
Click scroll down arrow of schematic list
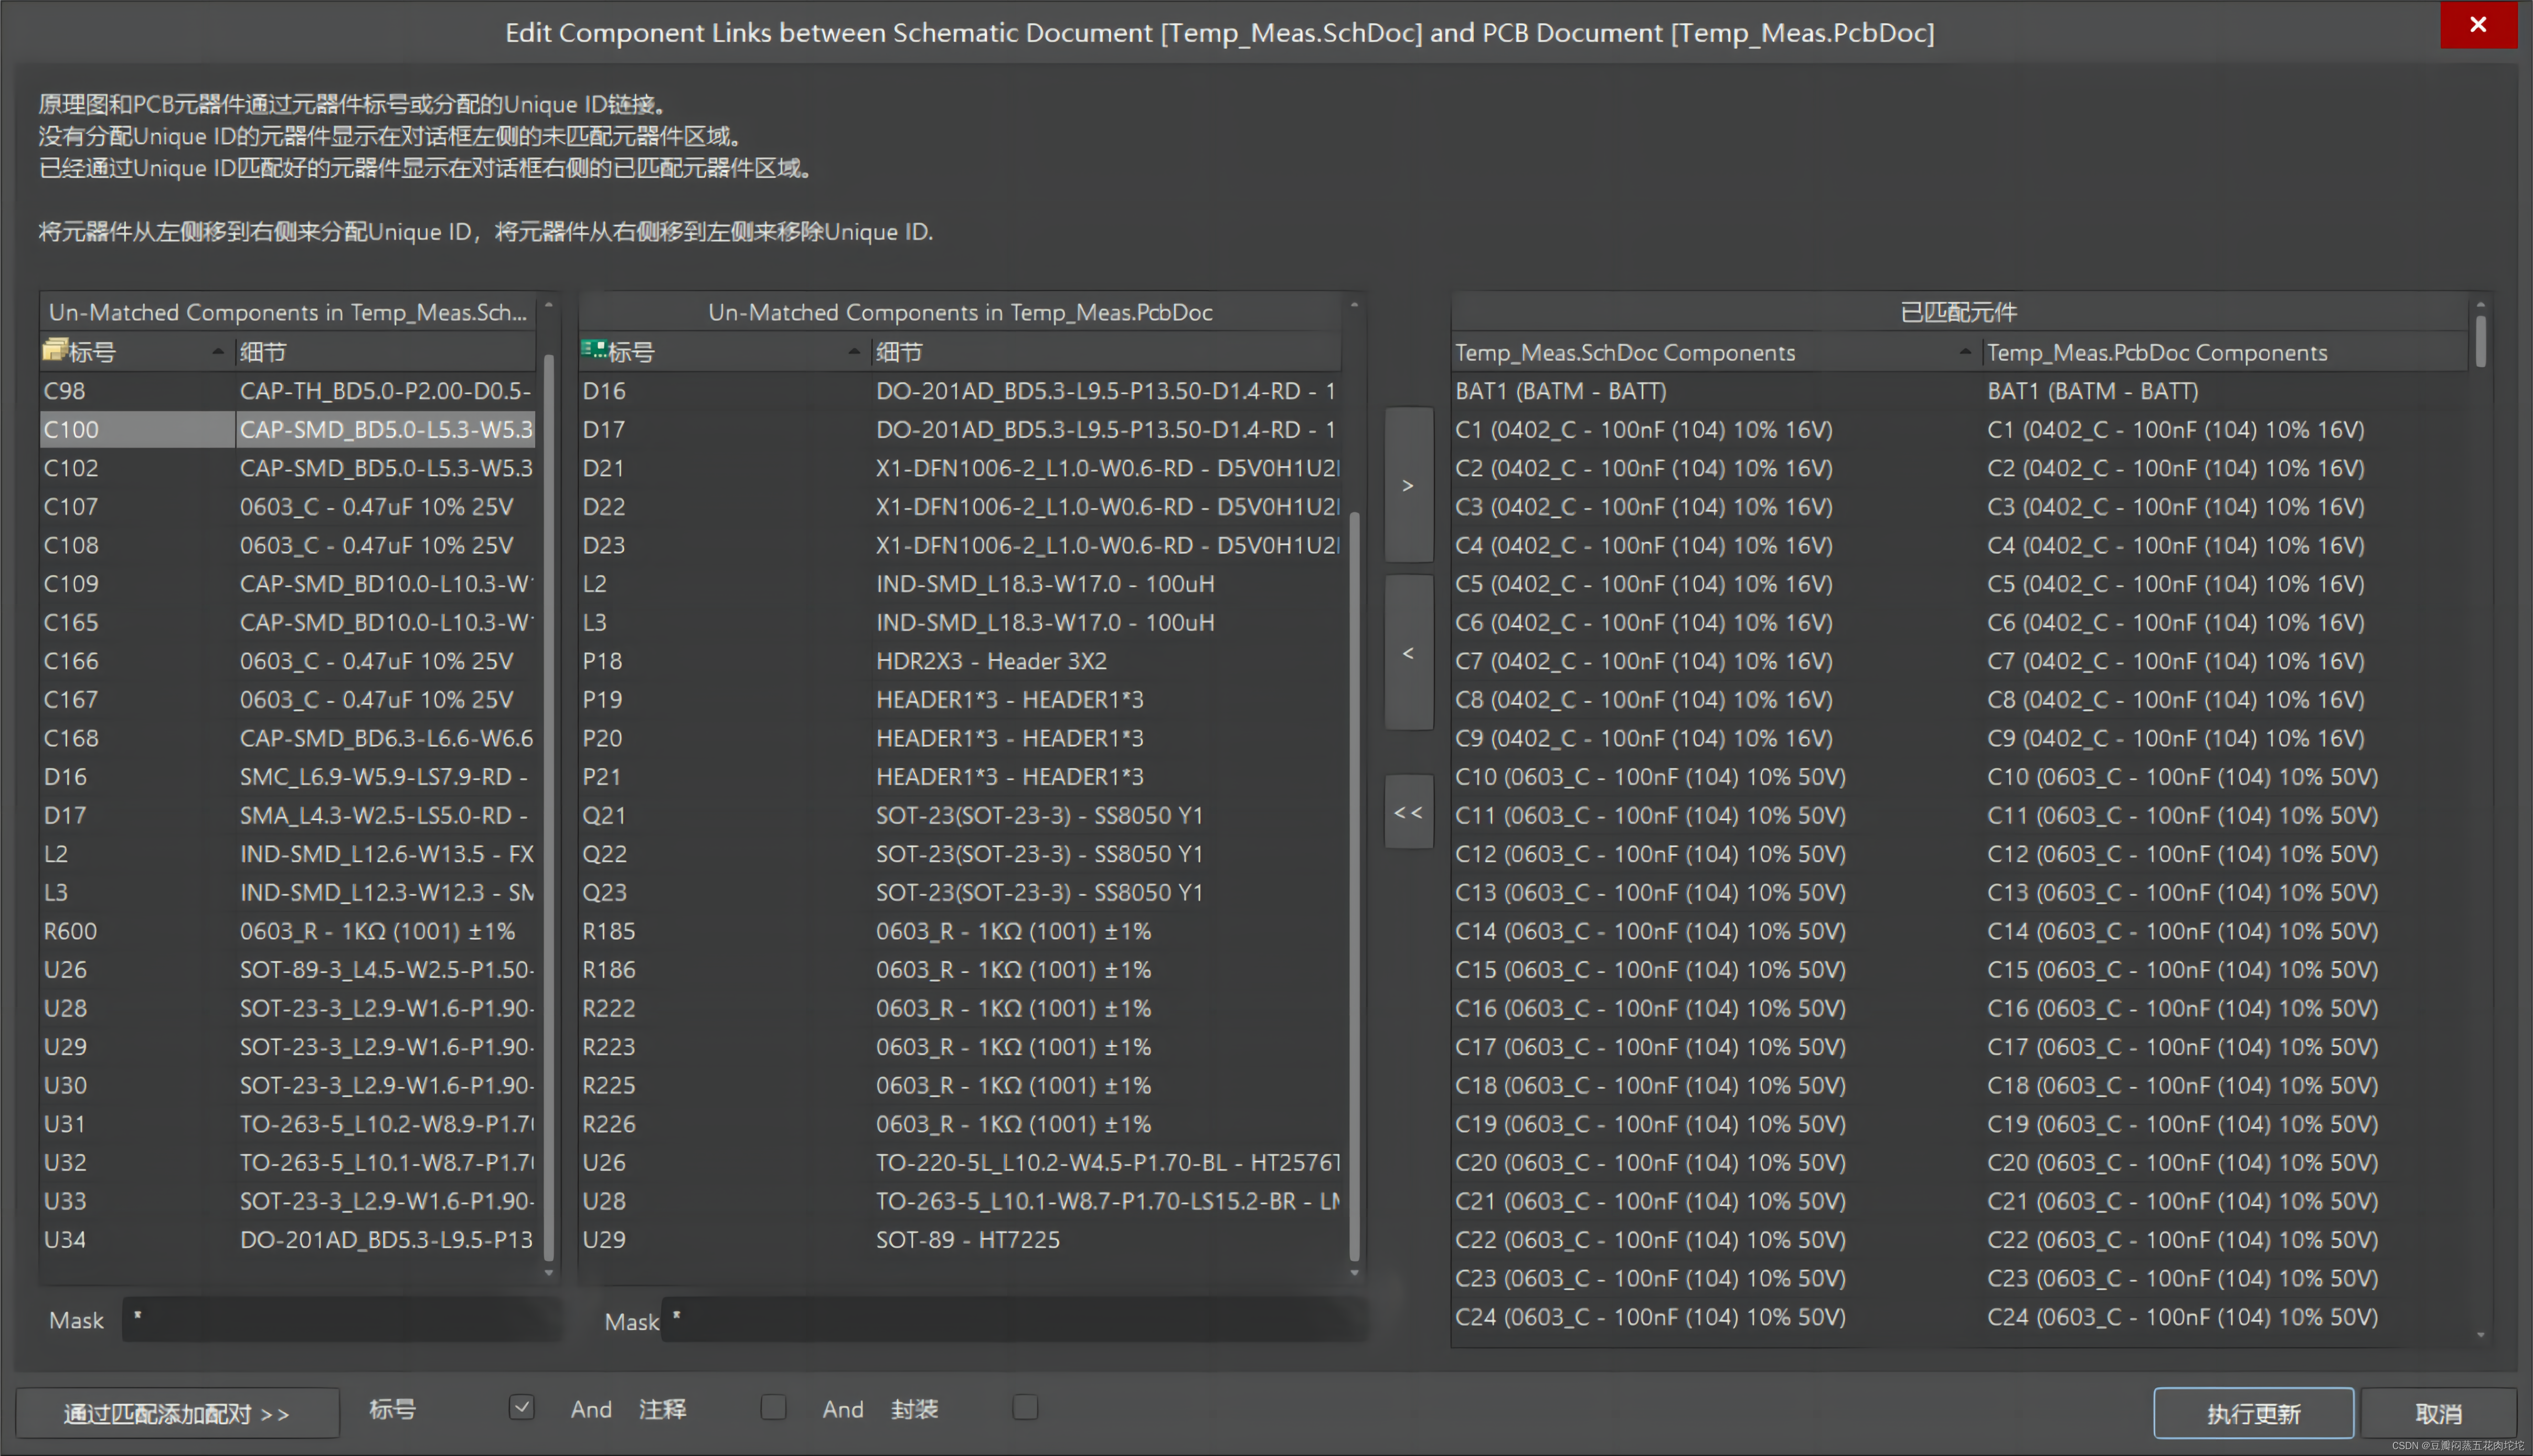(548, 1273)
